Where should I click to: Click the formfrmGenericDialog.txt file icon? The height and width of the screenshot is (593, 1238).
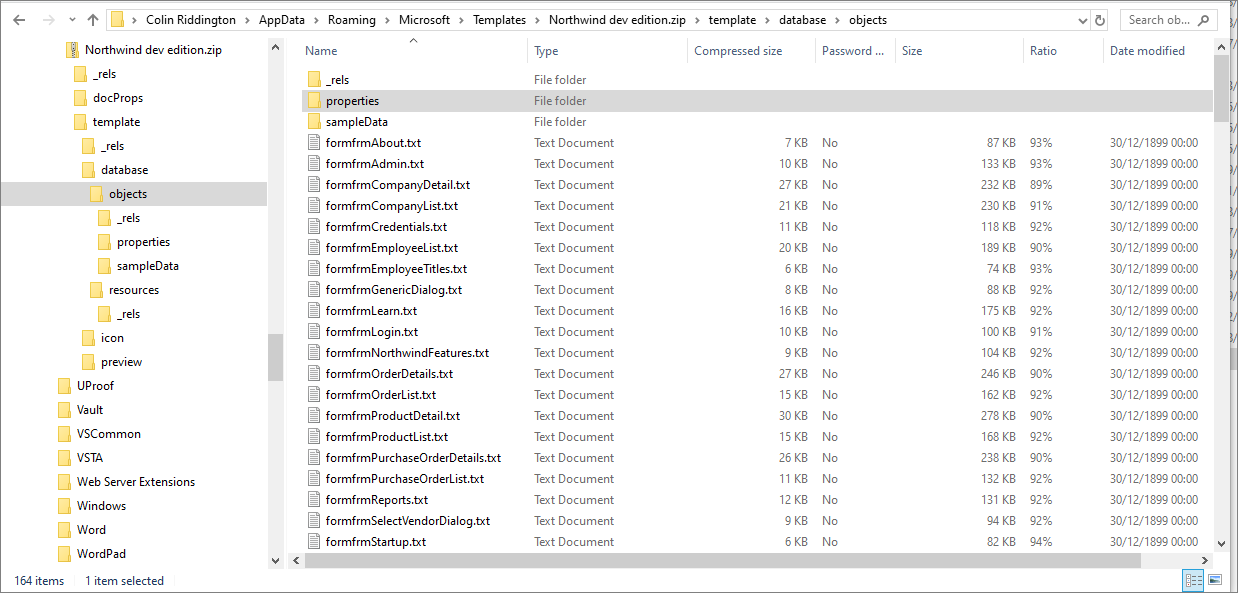(314, 290)
